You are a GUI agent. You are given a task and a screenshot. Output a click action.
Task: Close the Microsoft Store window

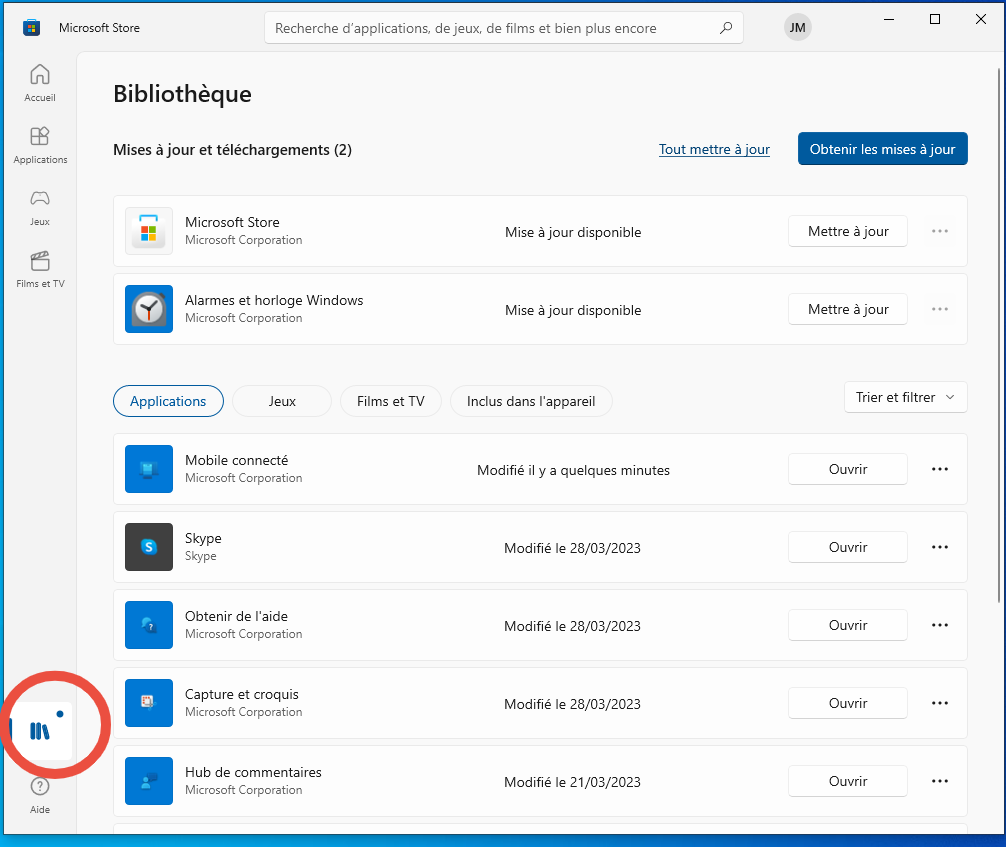(981, 19)
